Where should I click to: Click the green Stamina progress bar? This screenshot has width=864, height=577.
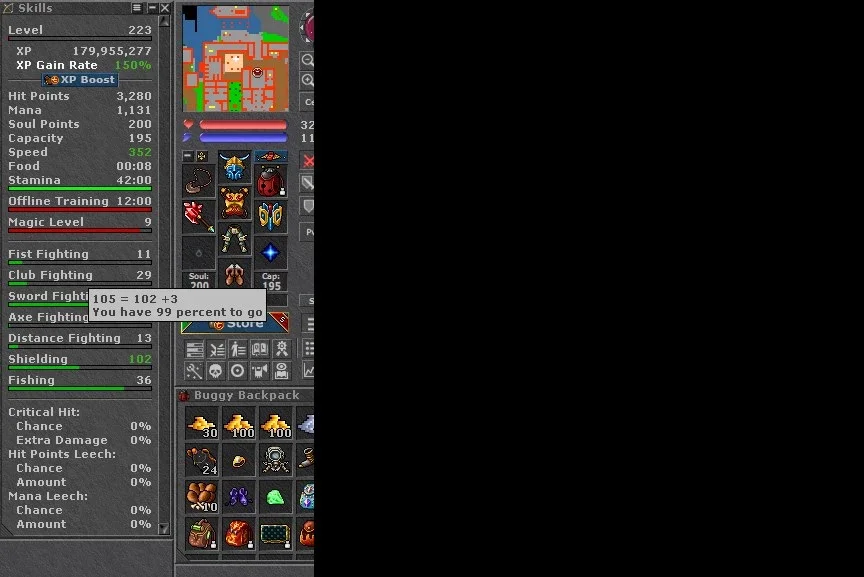(80, 188)
